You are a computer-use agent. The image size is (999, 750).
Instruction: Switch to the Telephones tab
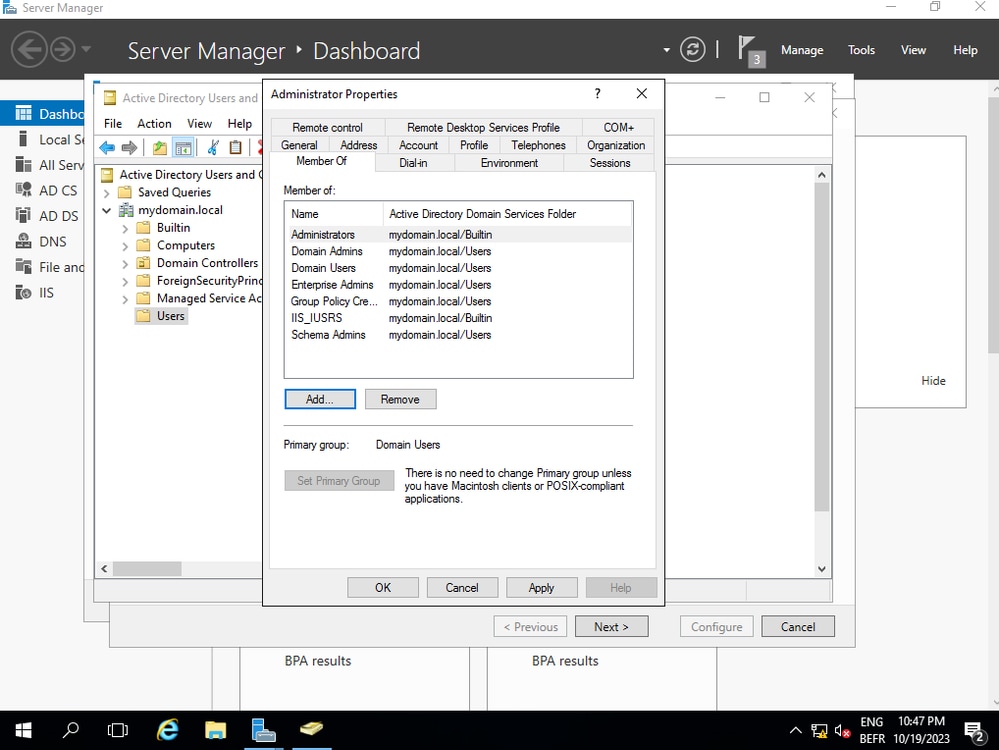(538, 145)
